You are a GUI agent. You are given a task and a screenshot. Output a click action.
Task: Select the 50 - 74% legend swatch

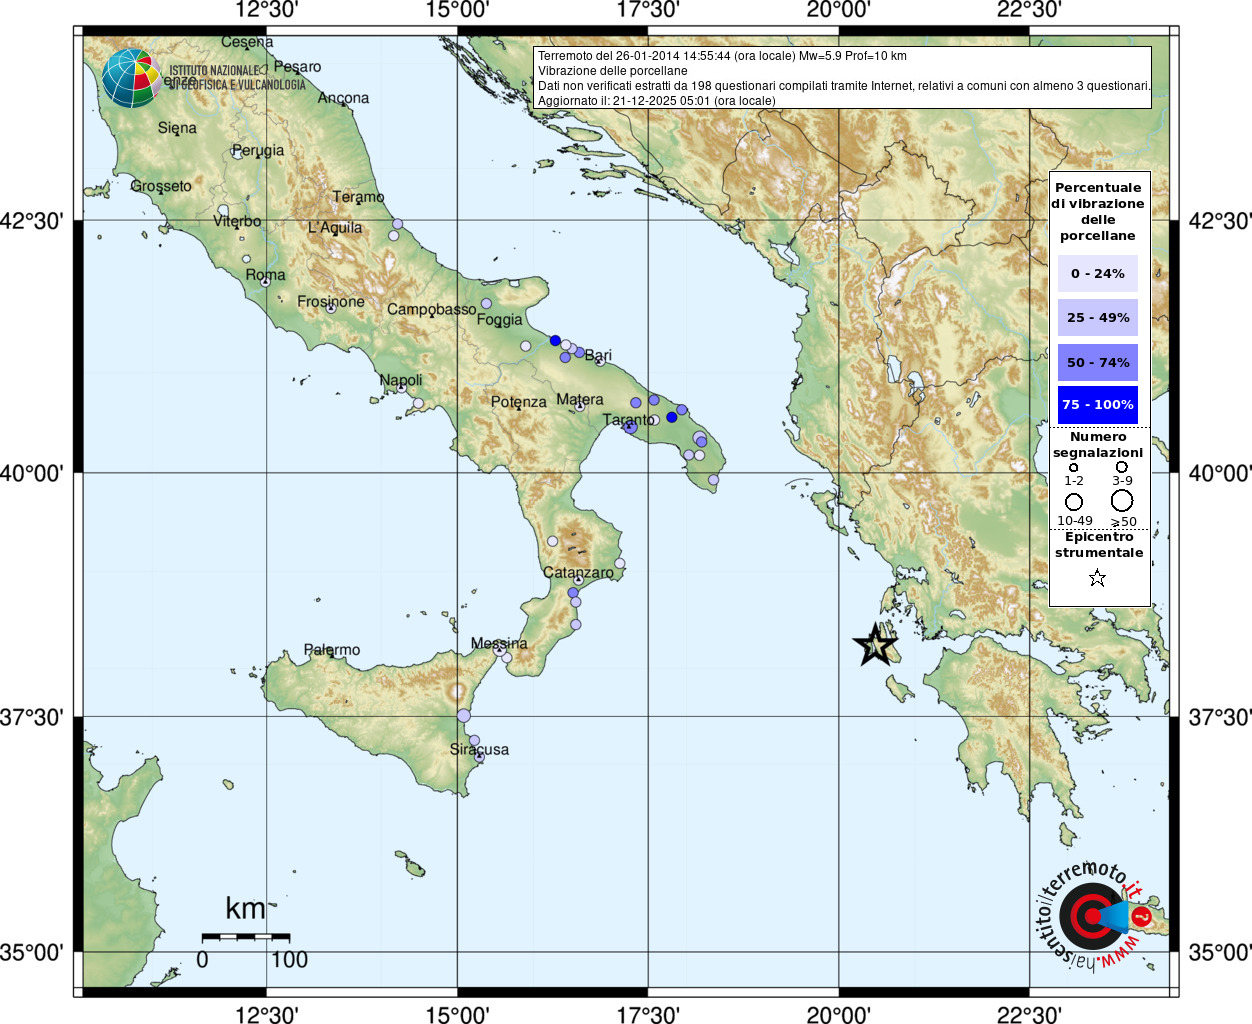(x=1098, y=362)
